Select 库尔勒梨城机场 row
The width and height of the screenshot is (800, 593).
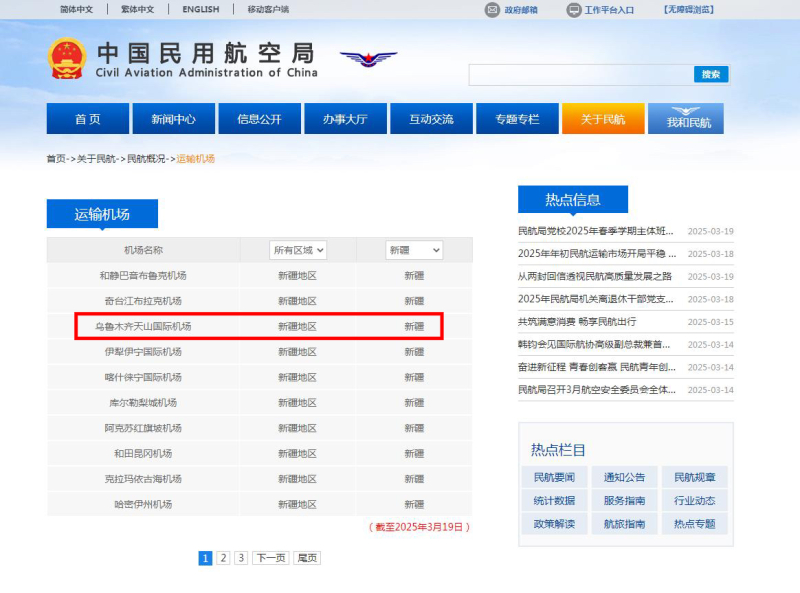coord(259,403)
